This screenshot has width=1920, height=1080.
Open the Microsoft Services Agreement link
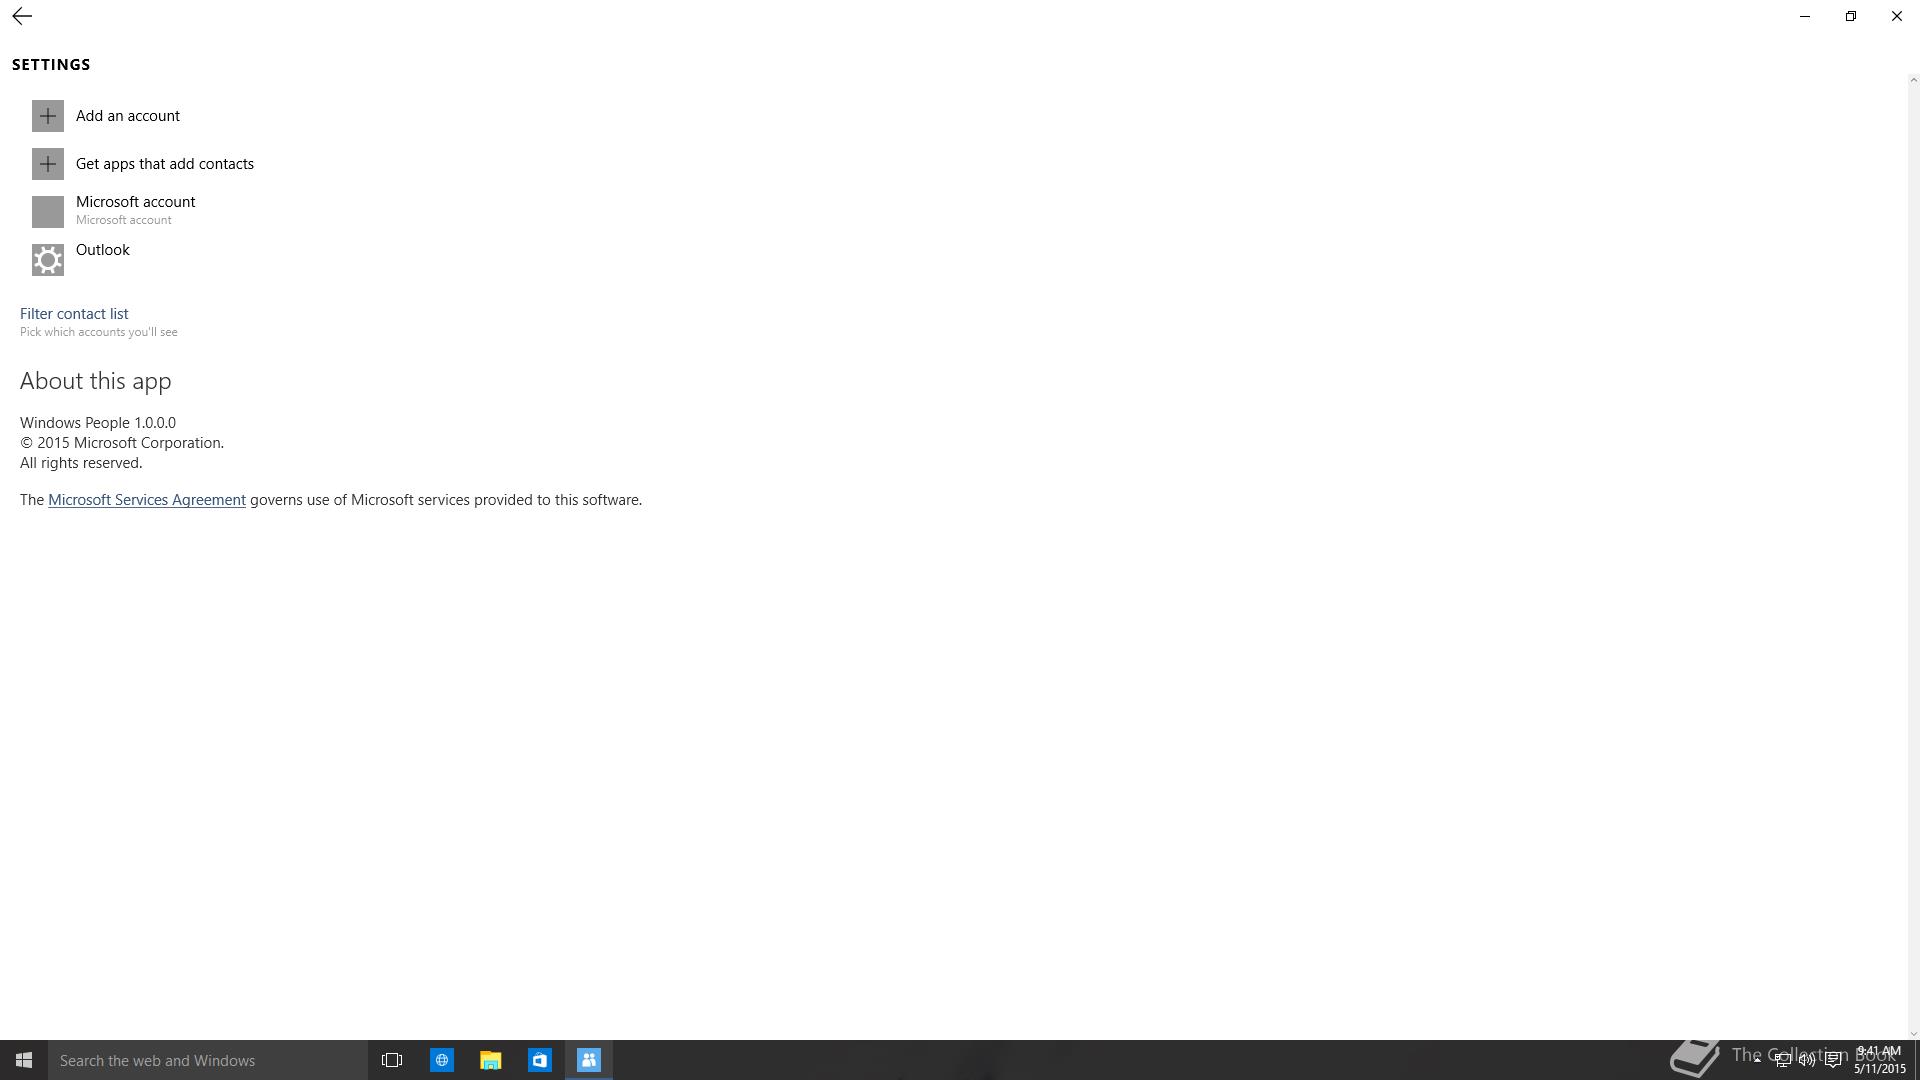click(147, 500)
